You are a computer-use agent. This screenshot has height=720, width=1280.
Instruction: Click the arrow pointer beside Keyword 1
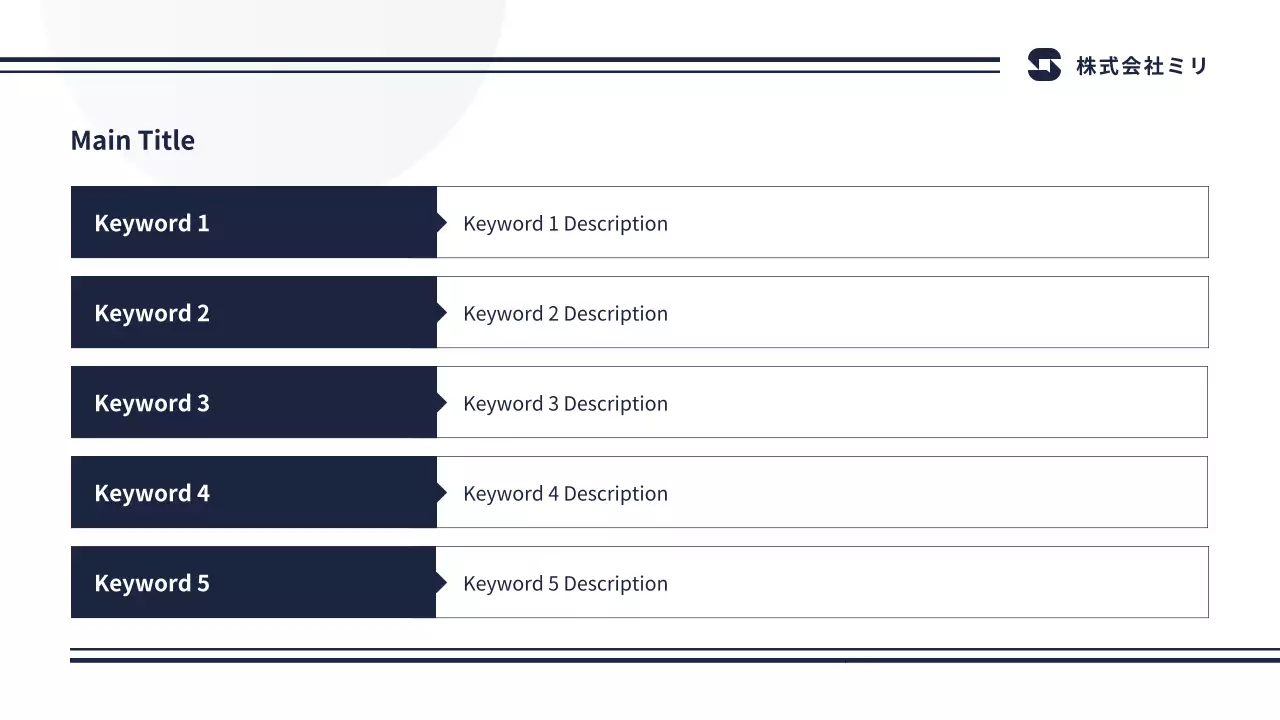tap(441, 222)
